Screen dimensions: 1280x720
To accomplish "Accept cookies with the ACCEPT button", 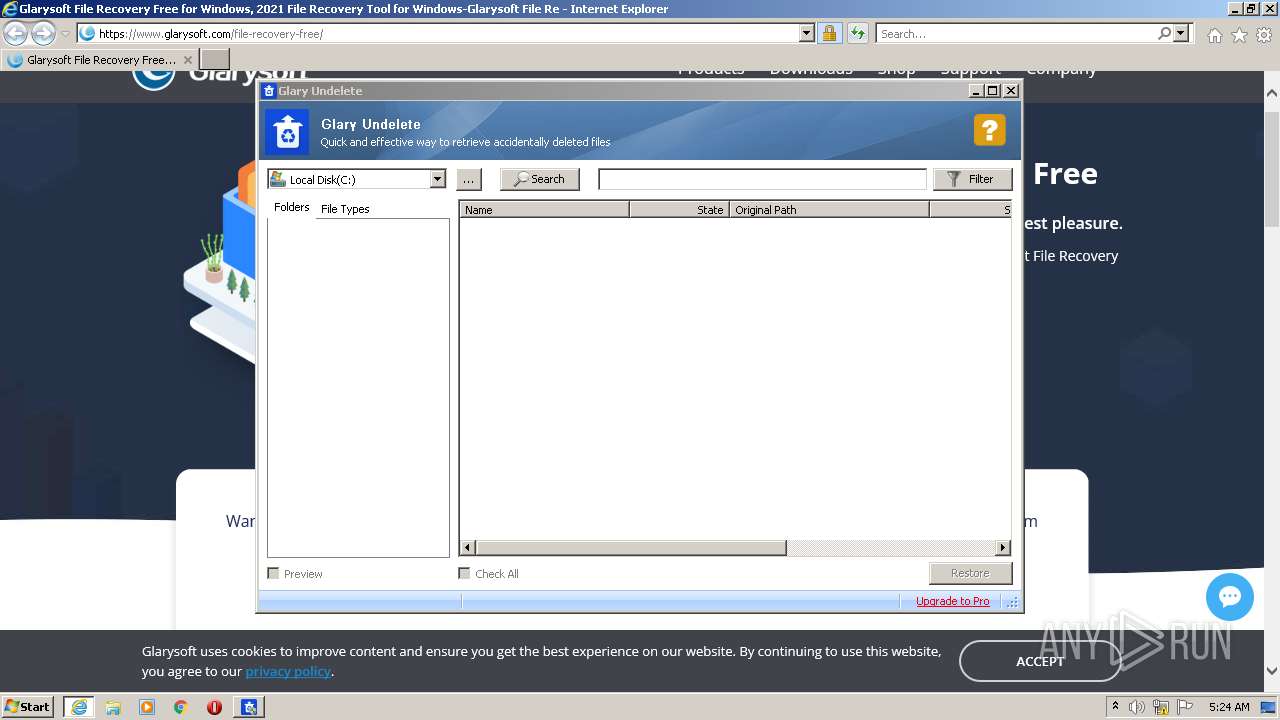I will point(1040,661).
